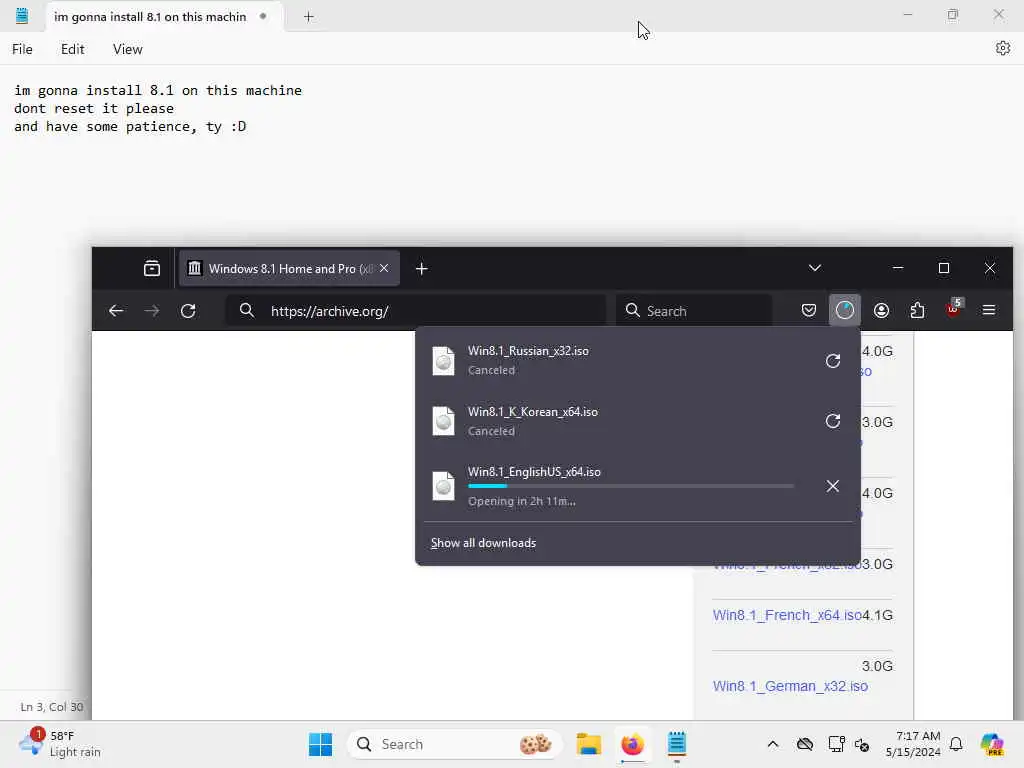
Task: Open the Notepad File menu
Action: pos(22,49)
